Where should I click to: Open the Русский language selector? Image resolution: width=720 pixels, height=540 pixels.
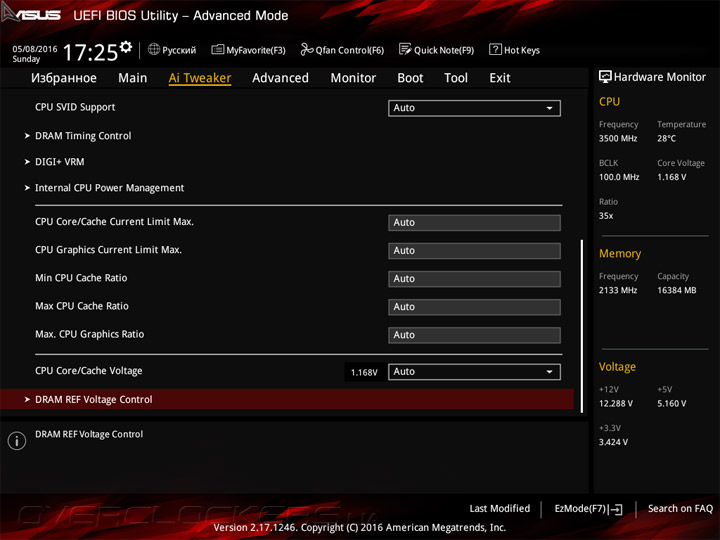(x=172, y=50)
